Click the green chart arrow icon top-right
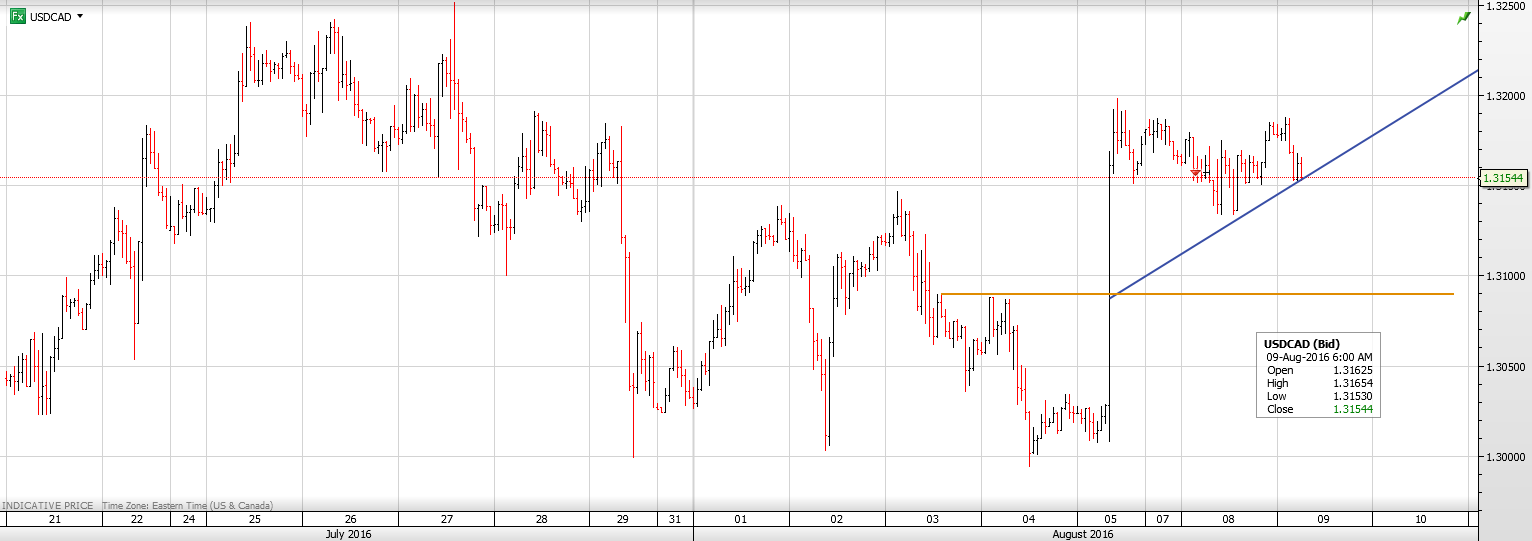This screenshot has width=1532, height=541. tap(1463, 18)
